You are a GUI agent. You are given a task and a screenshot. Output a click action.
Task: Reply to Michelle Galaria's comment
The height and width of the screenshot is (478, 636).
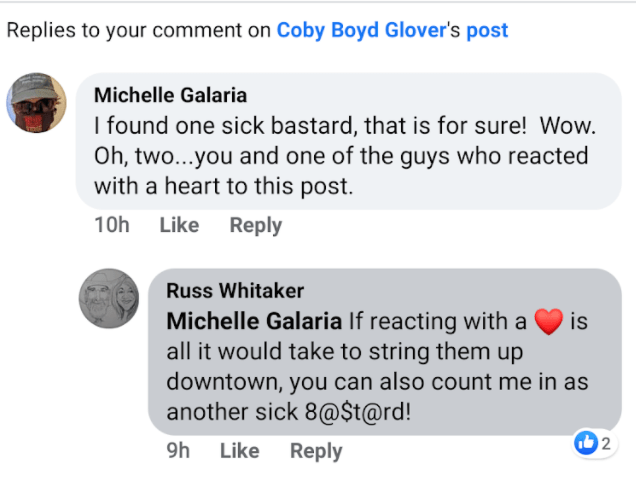coord(255,226)
